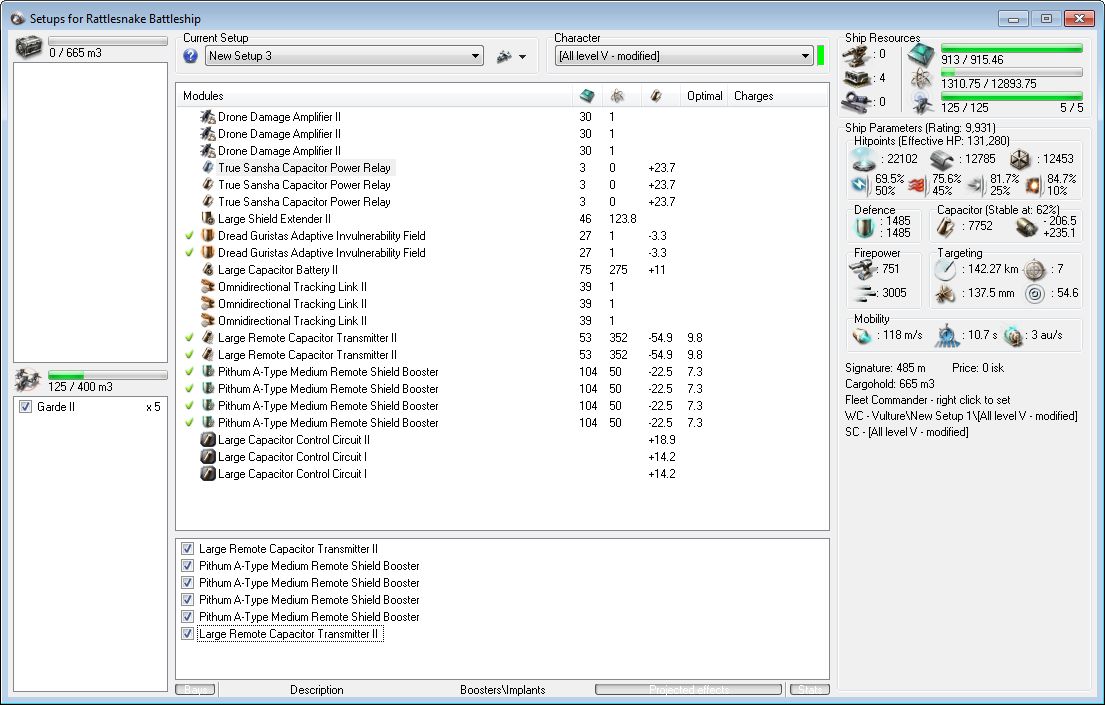Viewport: 1105px width, 705px height.
Task: Click the sensor strength icon next to 54.6
Action: click(1035, 293)
